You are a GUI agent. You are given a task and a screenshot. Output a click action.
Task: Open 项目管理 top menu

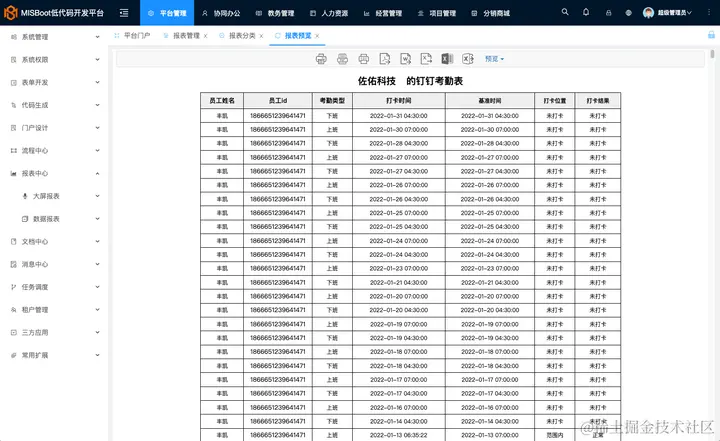[x=437, y=13]
